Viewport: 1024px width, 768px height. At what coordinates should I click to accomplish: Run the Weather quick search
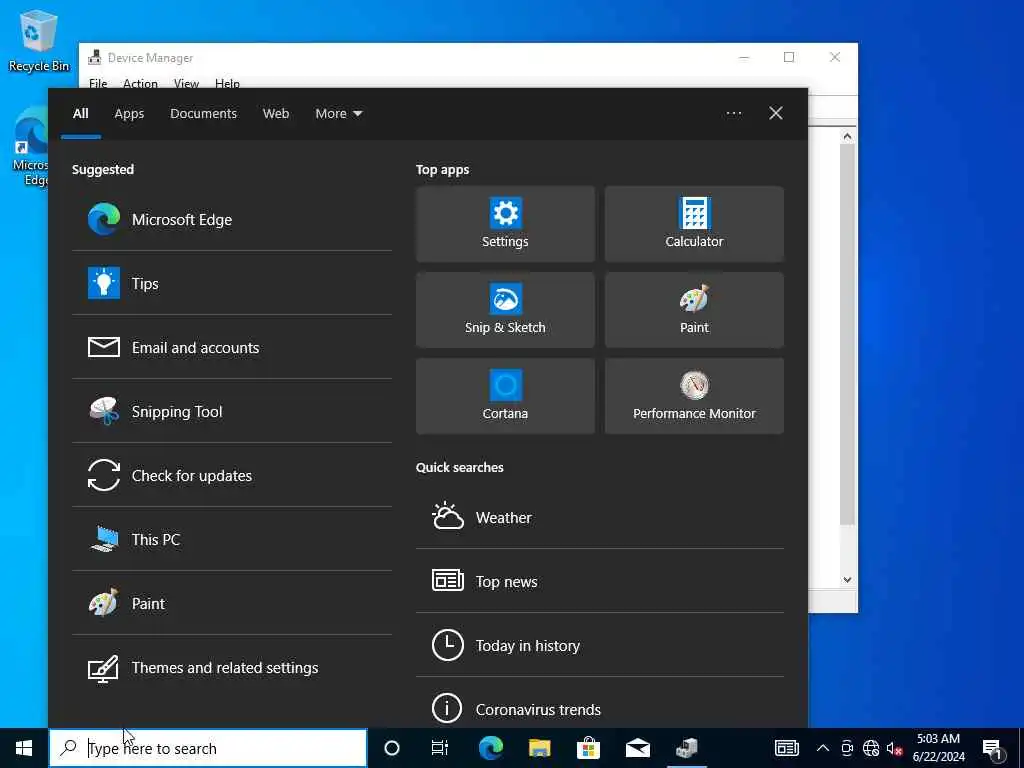(x=600, y=517)
